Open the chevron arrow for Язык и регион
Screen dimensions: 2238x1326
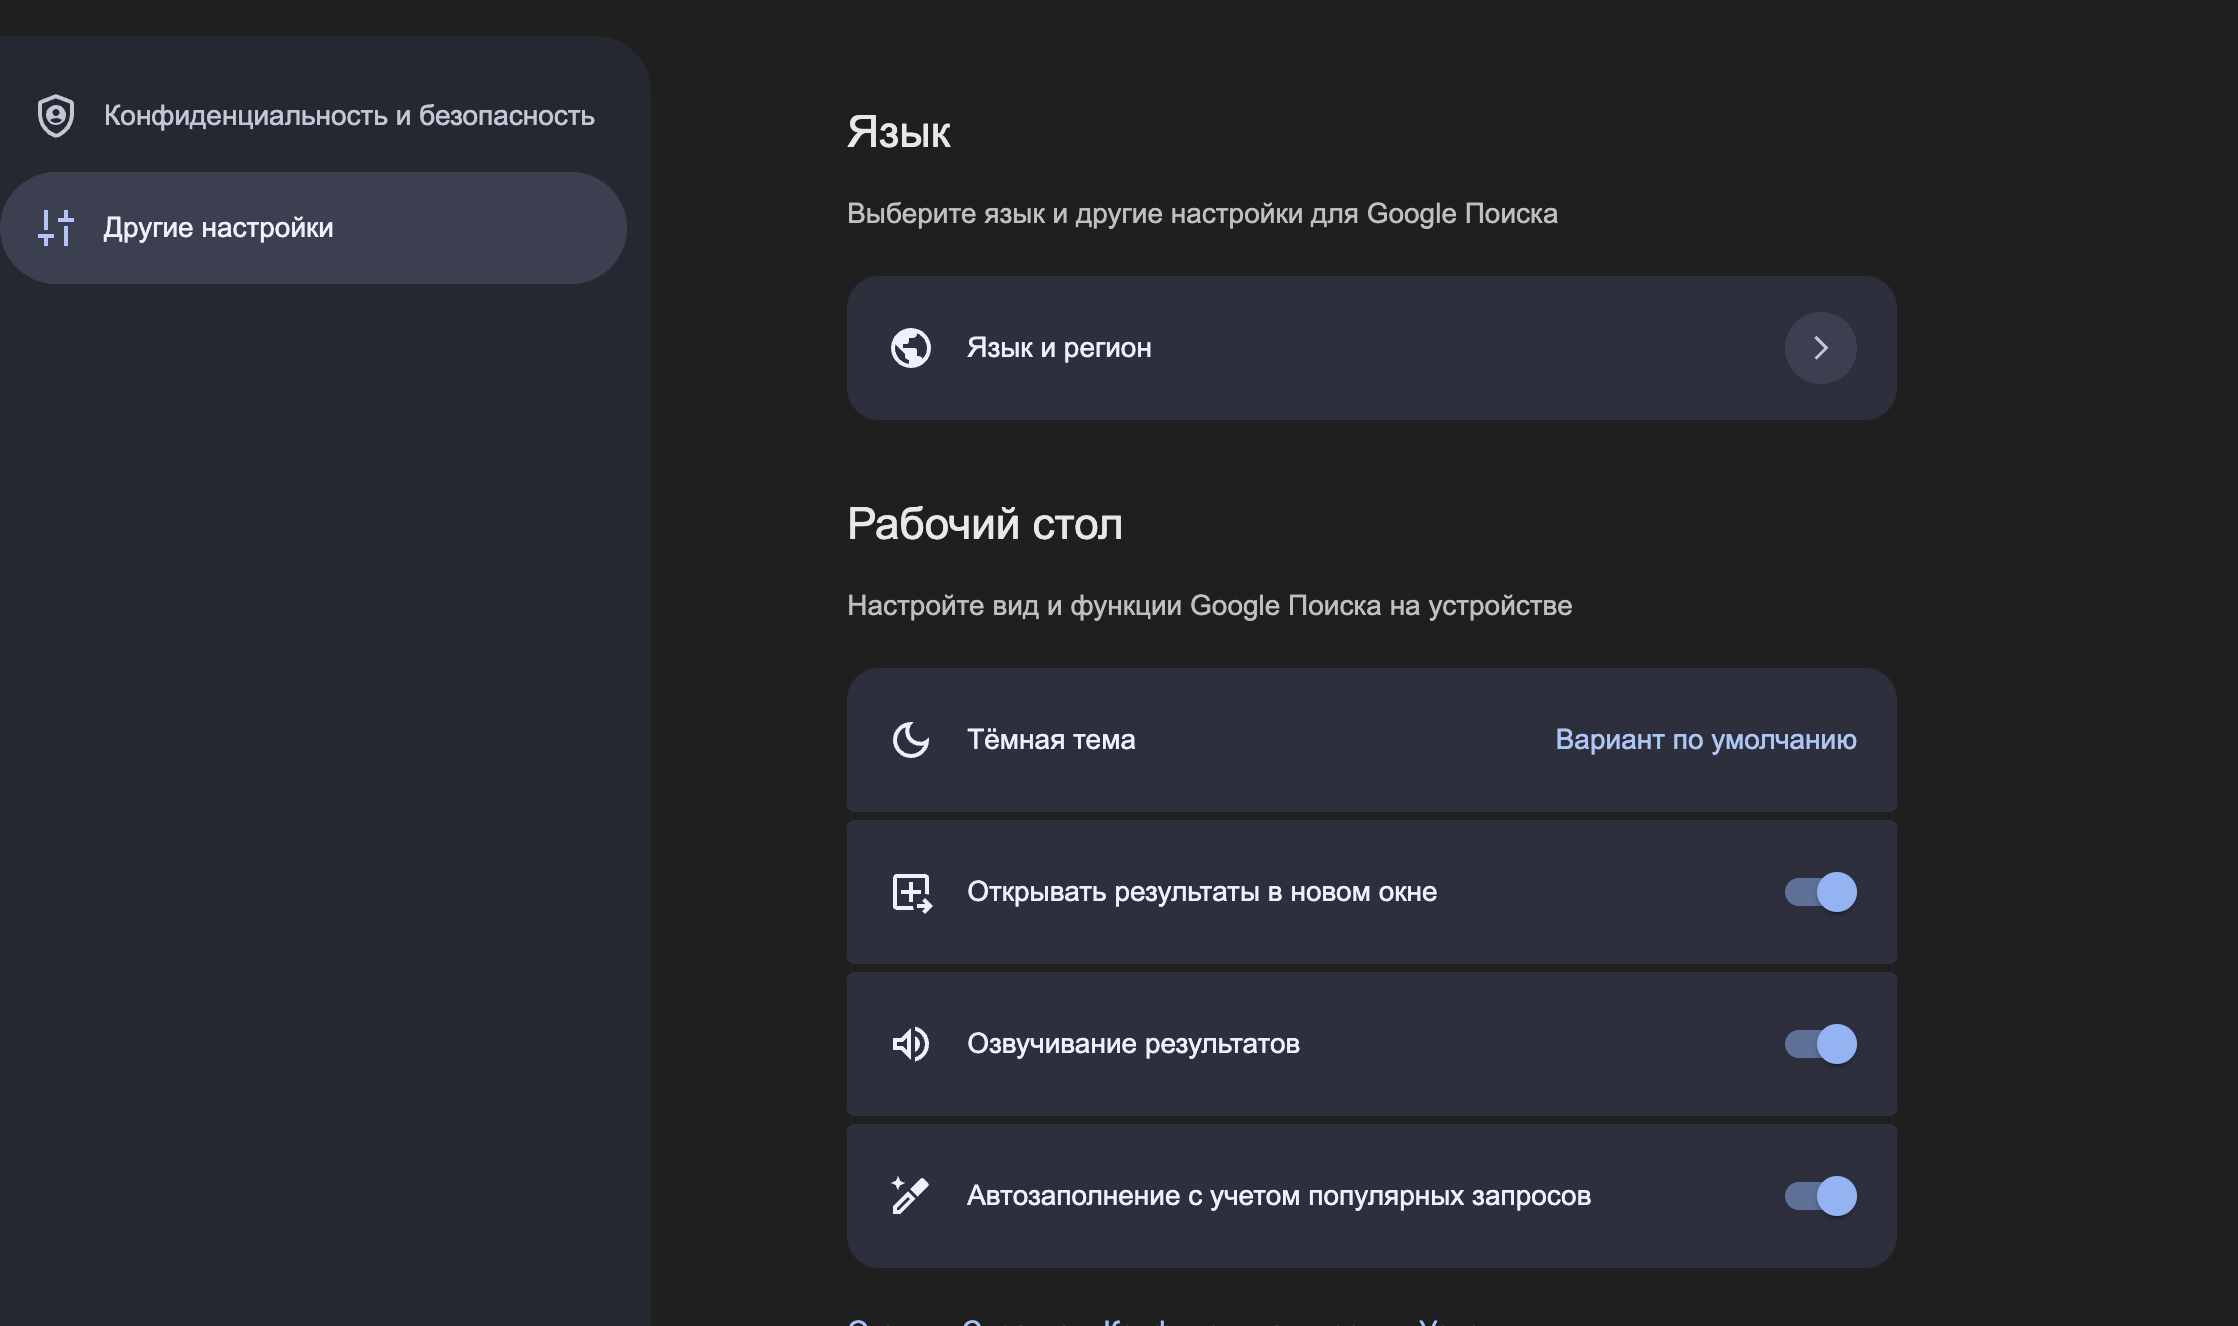(x=1820, y=348)
